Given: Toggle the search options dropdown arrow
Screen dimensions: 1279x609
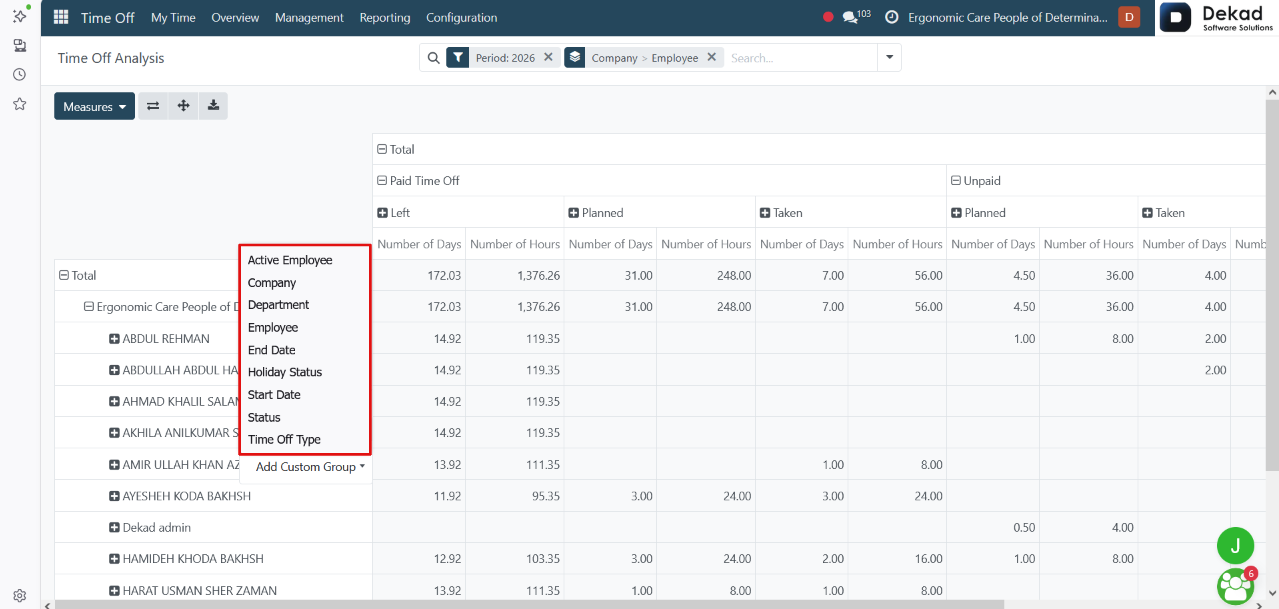Looking at the screenshot, I should [x=889, y=58].
